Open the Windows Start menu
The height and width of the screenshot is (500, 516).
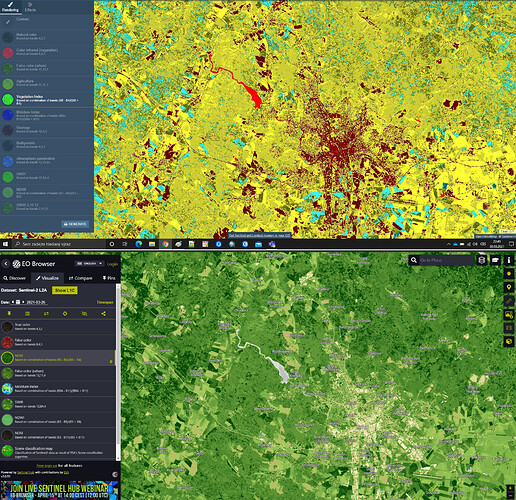click(x=5, y=244)
